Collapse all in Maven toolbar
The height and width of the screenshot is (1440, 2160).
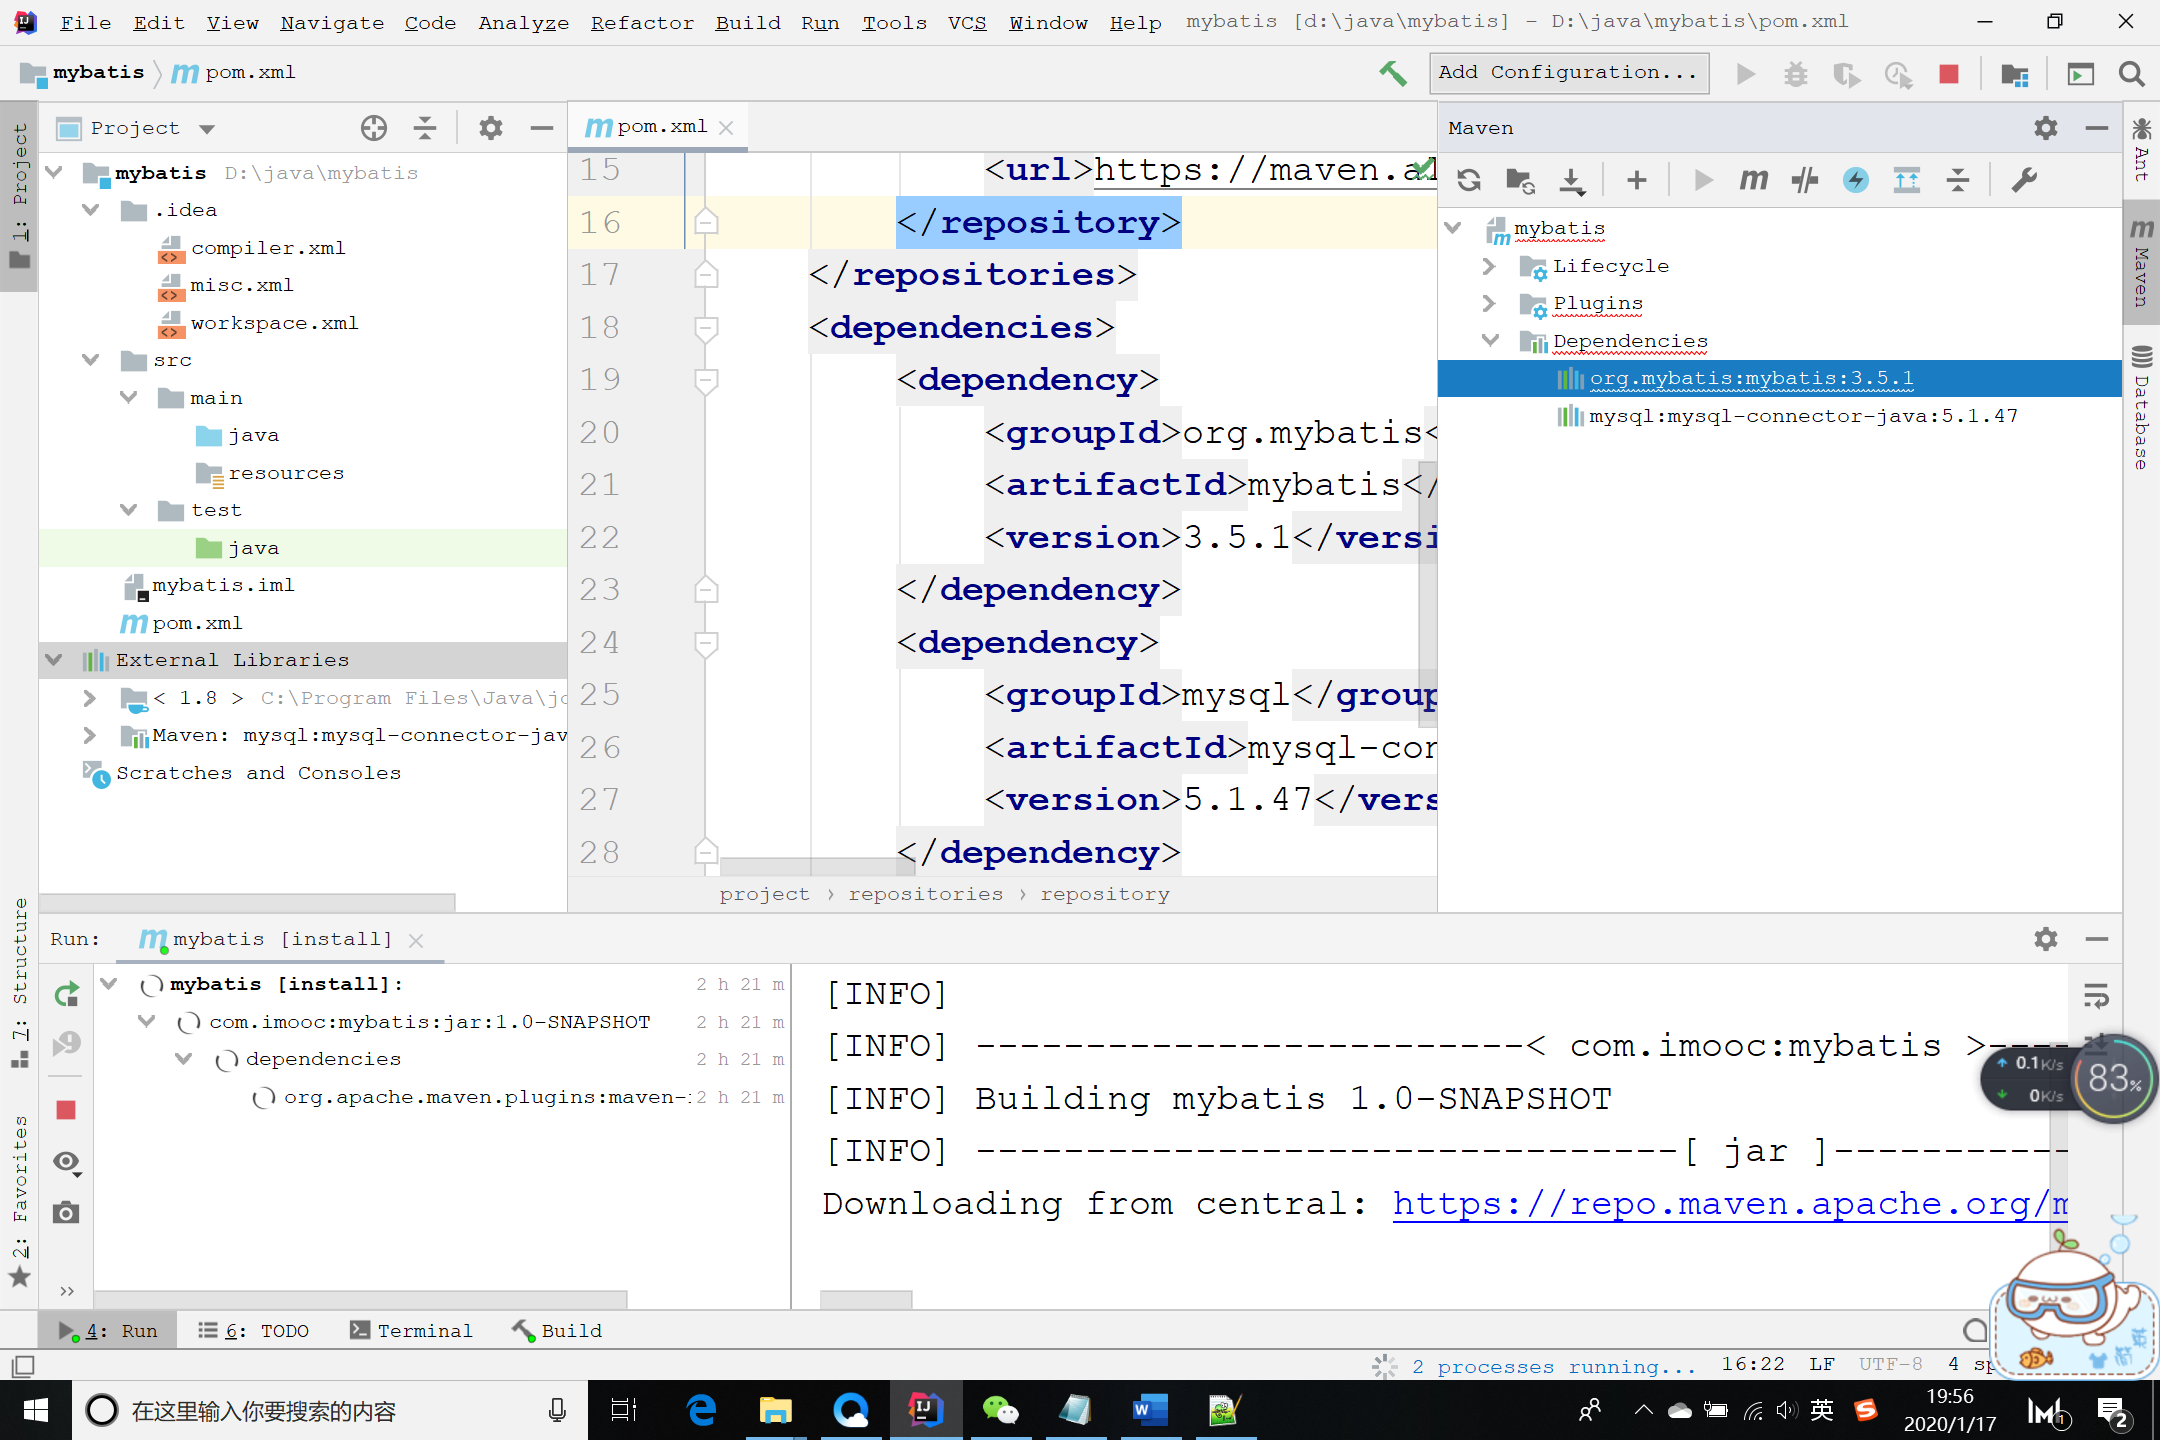point(1958,180)
